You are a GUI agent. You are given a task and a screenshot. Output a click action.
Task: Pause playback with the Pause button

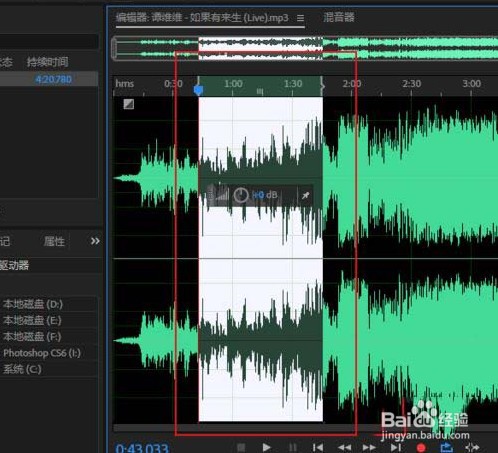pyautogui.click(x=292, y=447)
